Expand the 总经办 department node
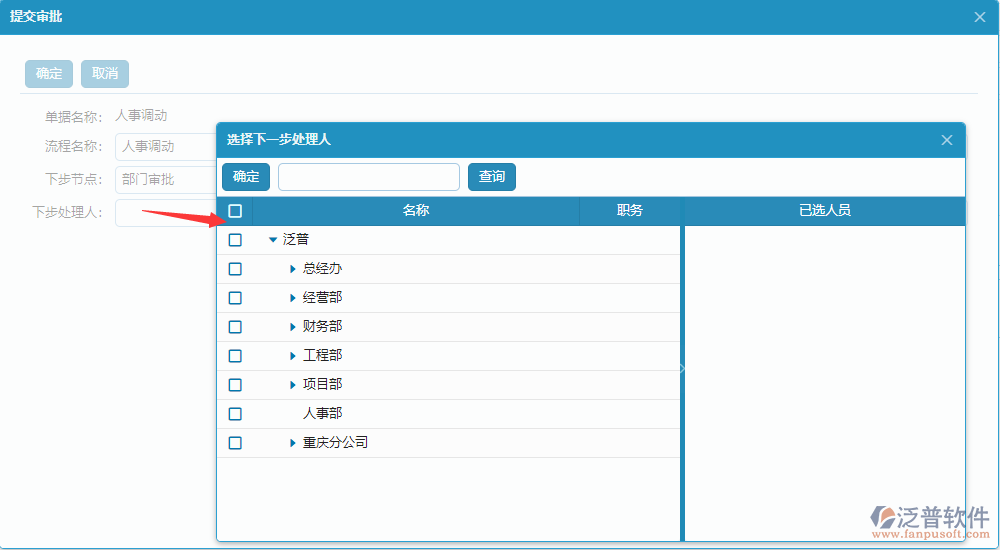The height and width of the screenshot is (550, 1000). (292, 269)
